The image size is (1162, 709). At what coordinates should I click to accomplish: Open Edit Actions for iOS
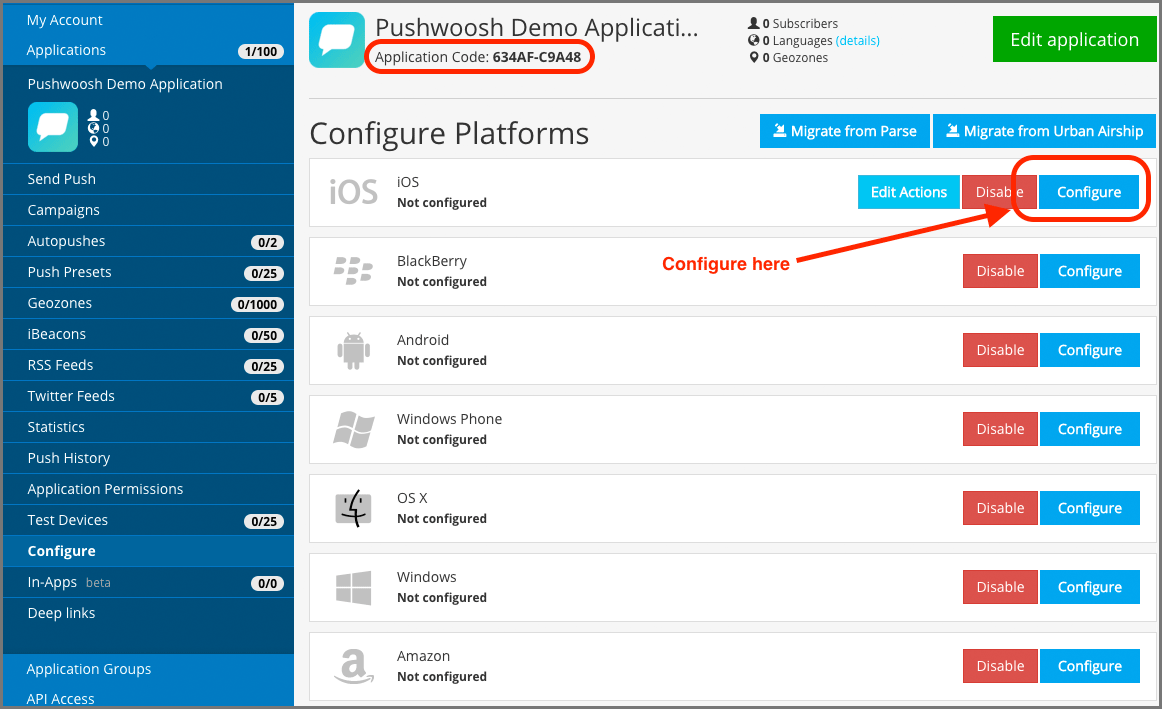pyautogui.click(x=909, y=192)
